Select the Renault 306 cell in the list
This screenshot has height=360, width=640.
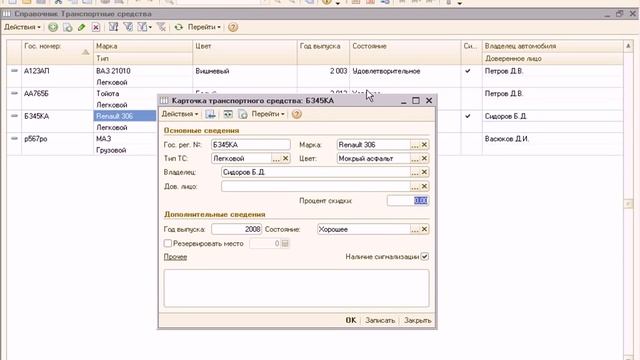pyautogui.click(x=125, y=116)
